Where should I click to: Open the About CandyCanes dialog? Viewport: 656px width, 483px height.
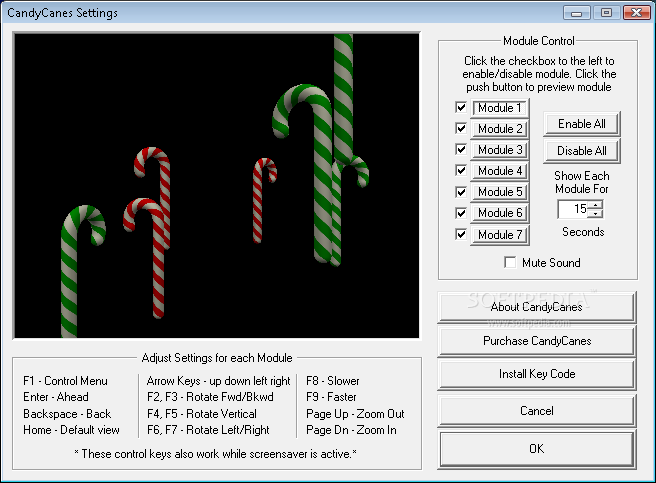click(537, 307)
